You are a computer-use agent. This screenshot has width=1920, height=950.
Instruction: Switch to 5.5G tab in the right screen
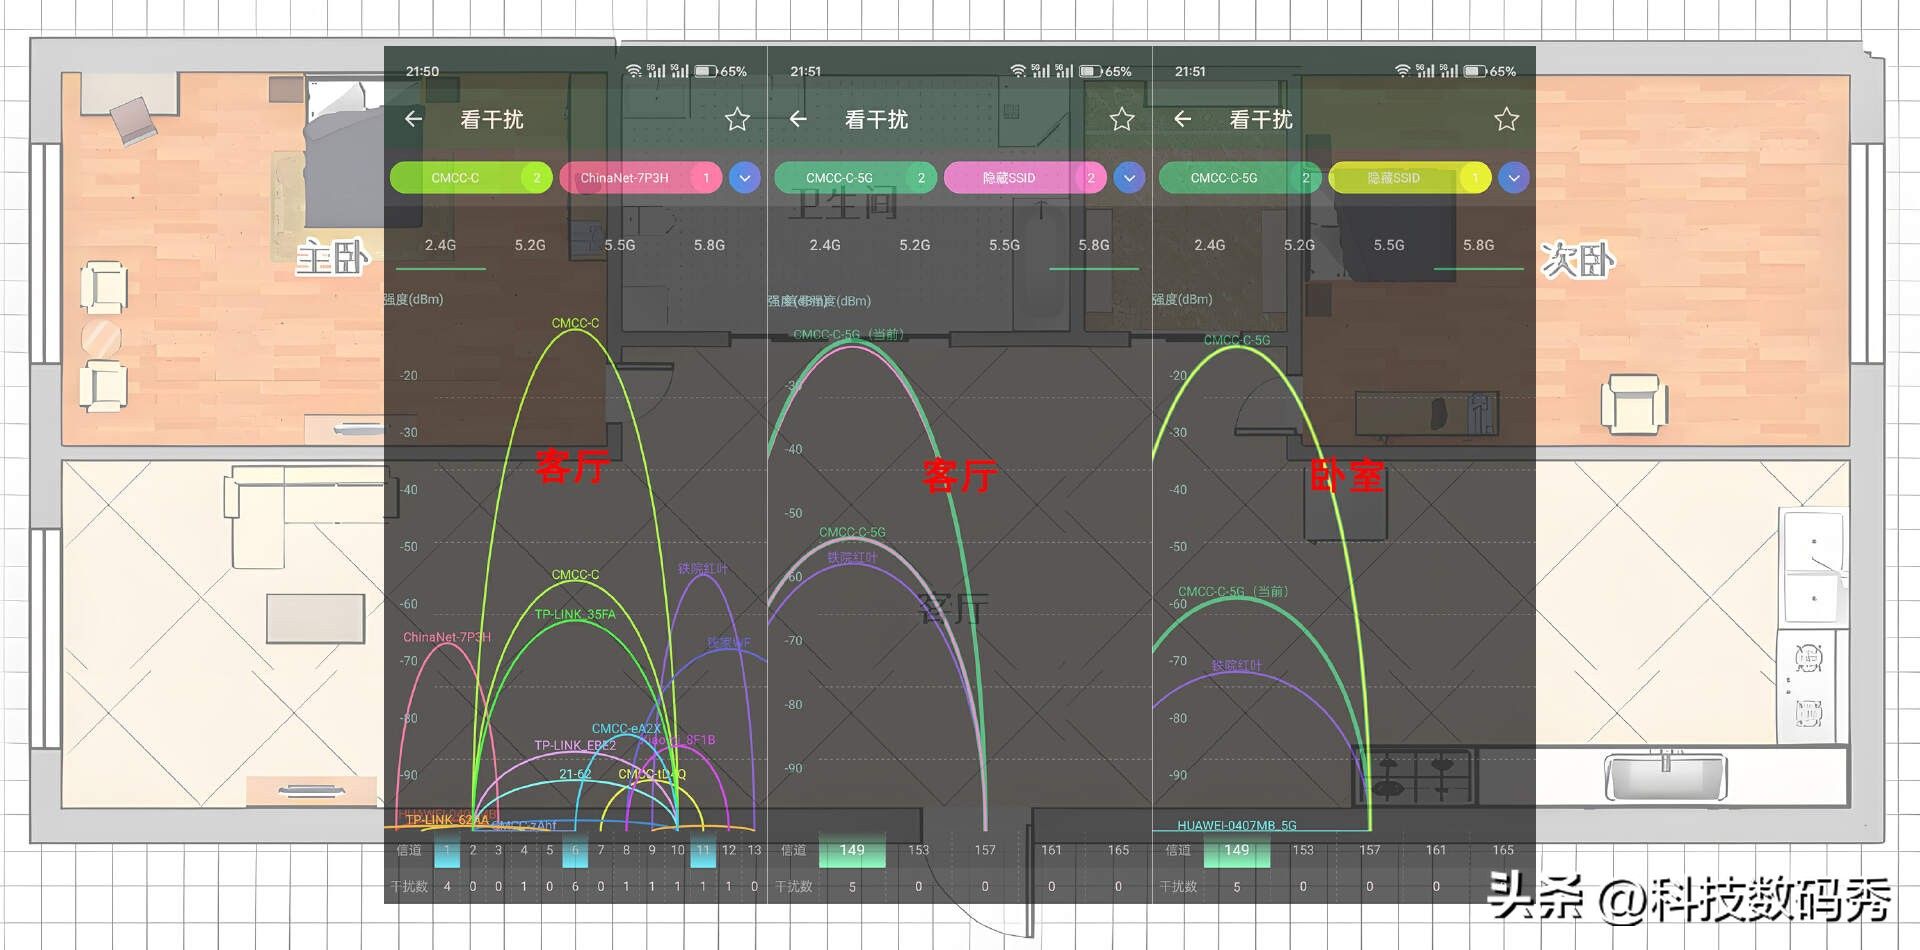pos(1389,245)
